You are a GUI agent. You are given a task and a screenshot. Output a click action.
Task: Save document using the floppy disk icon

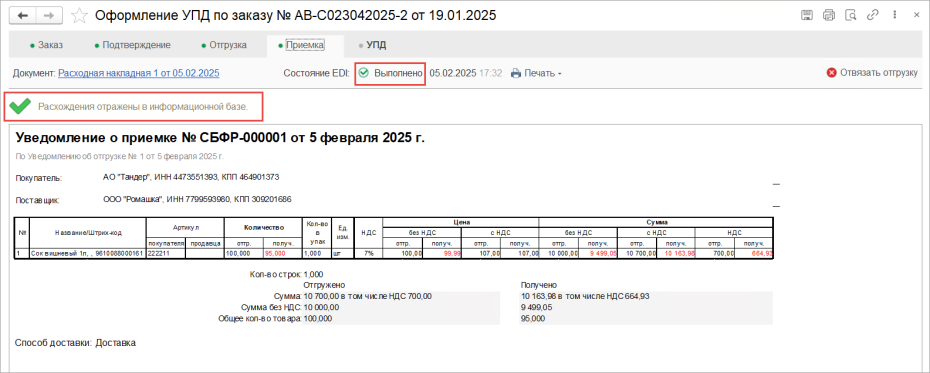(807, 16)
